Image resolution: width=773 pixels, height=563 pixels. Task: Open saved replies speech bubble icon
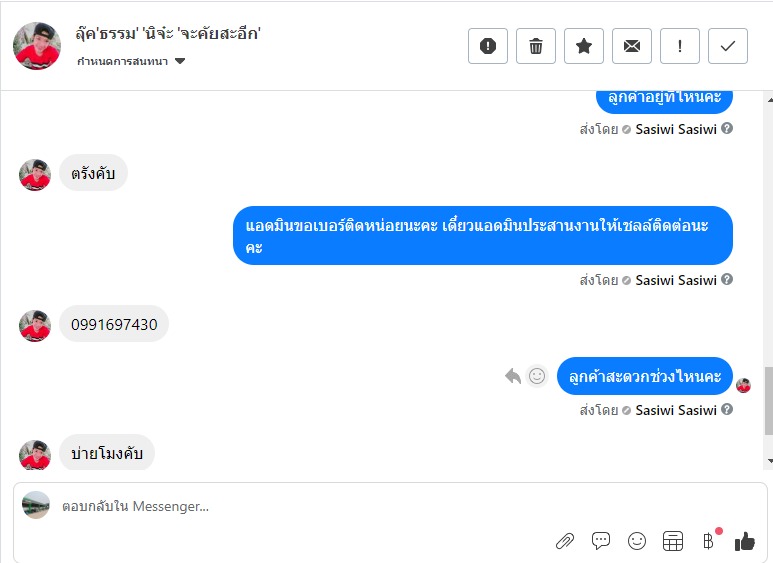coord(600,541)
